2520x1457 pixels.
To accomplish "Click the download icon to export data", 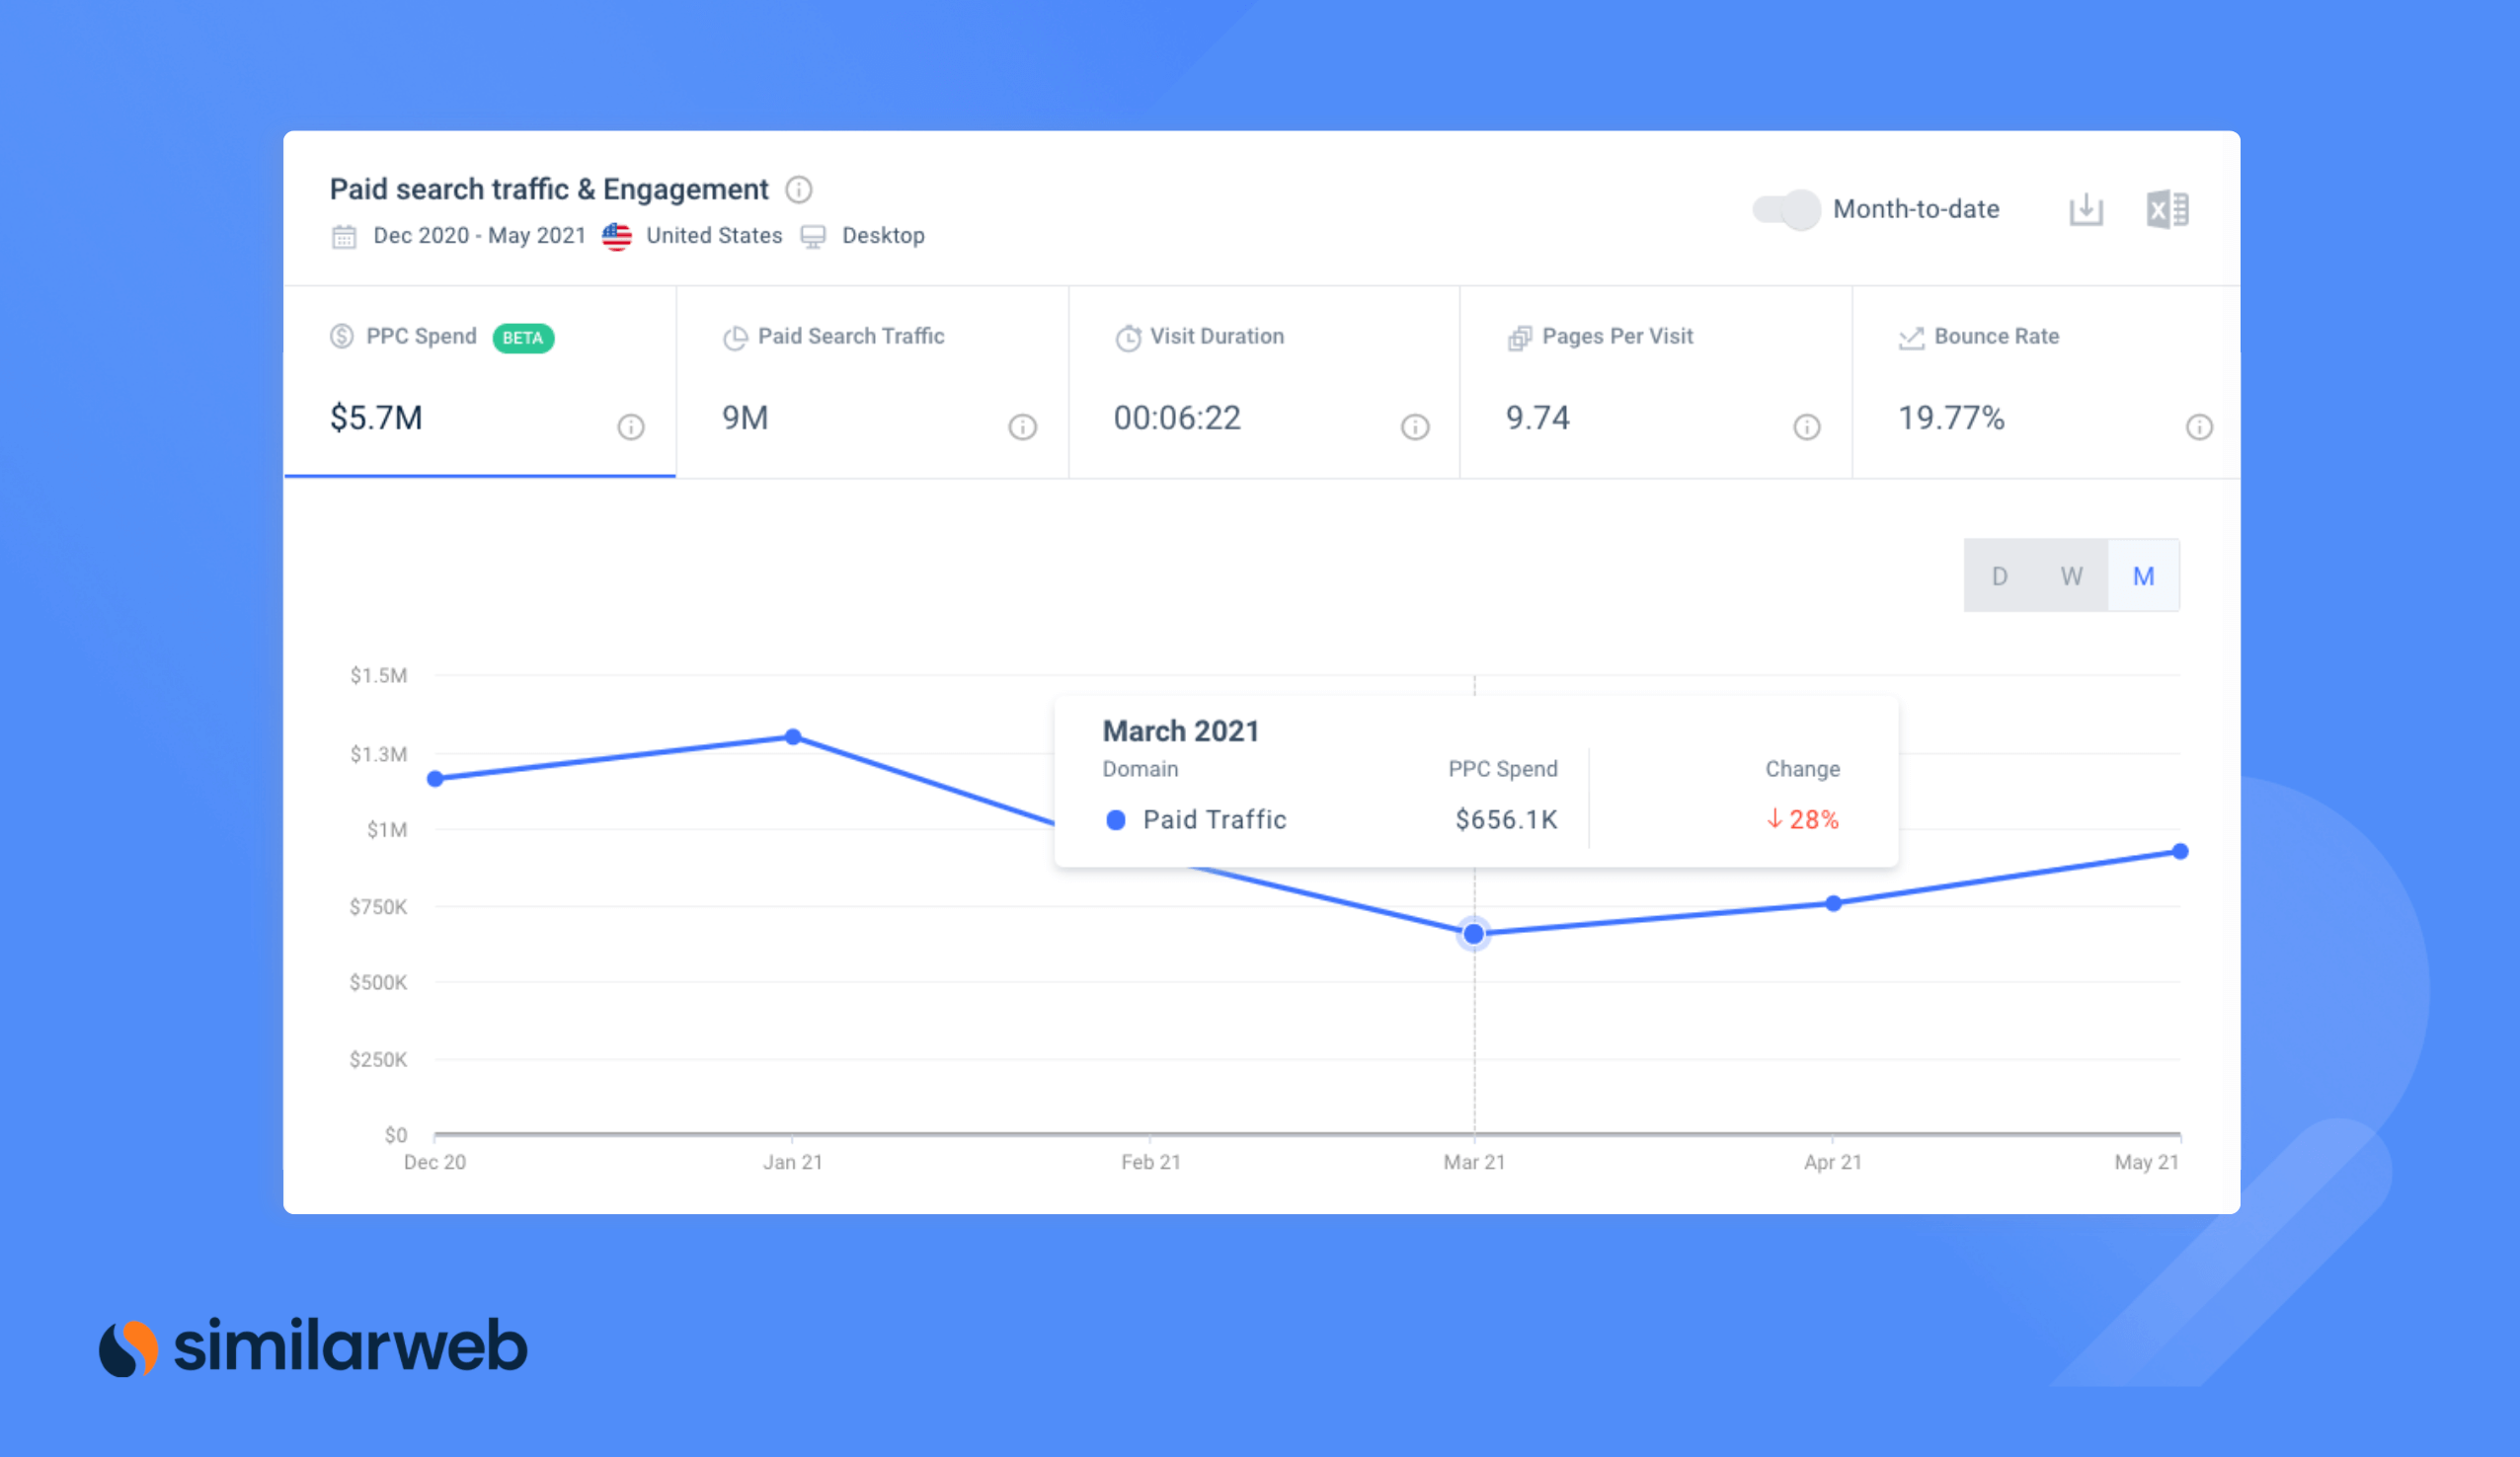I will (2085, 206).
